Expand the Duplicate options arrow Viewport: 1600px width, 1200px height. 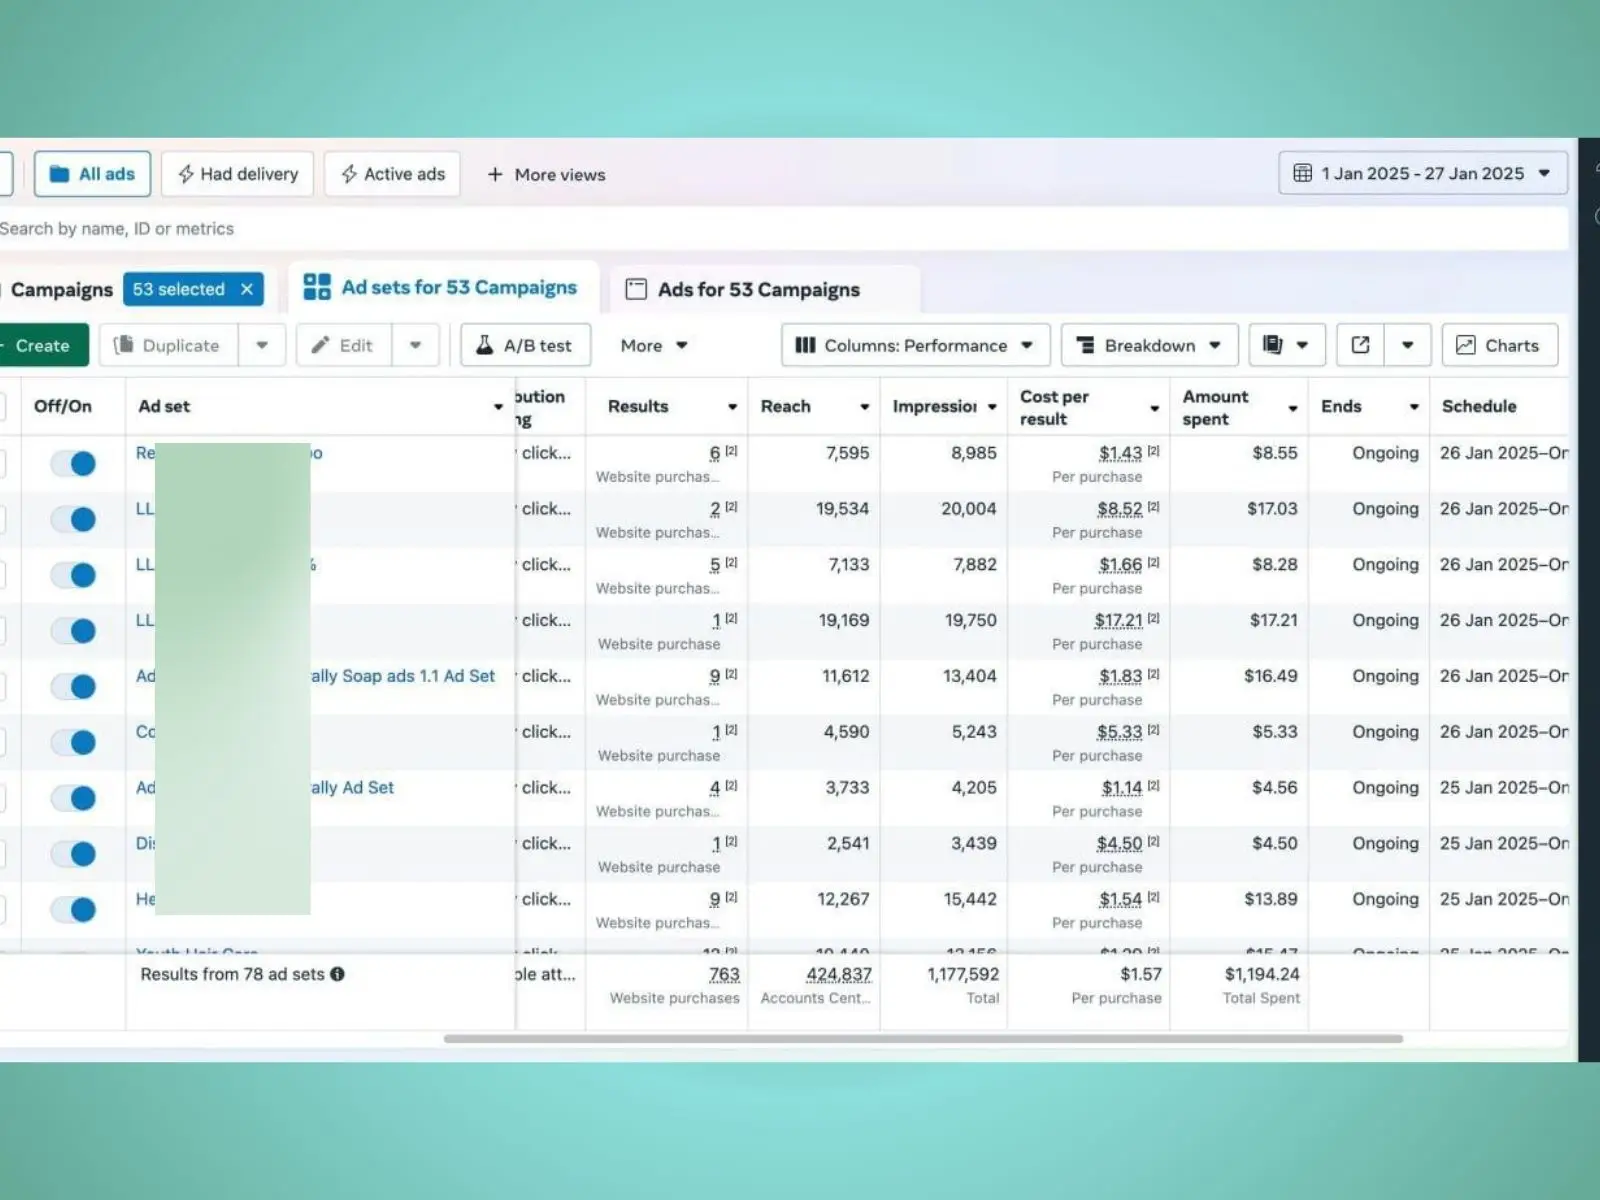(262, 345)
